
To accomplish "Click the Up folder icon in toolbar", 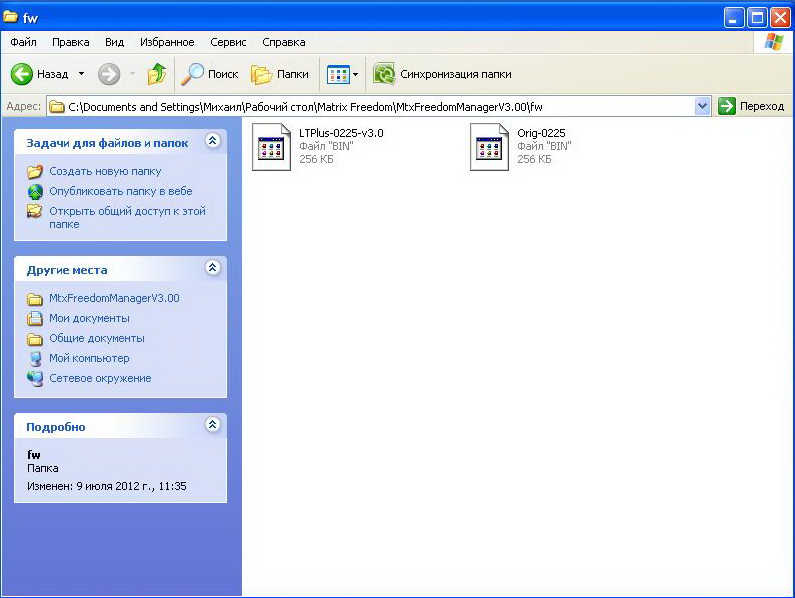I will click(x=156, y=74).
